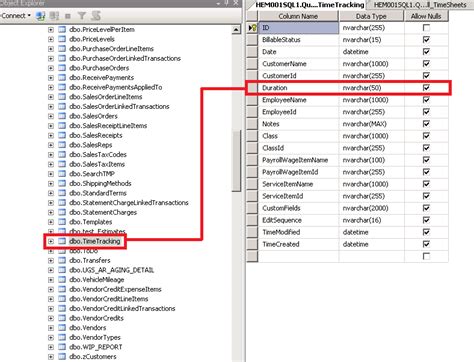Click the Allow Nulls column header

coord(426,16)
